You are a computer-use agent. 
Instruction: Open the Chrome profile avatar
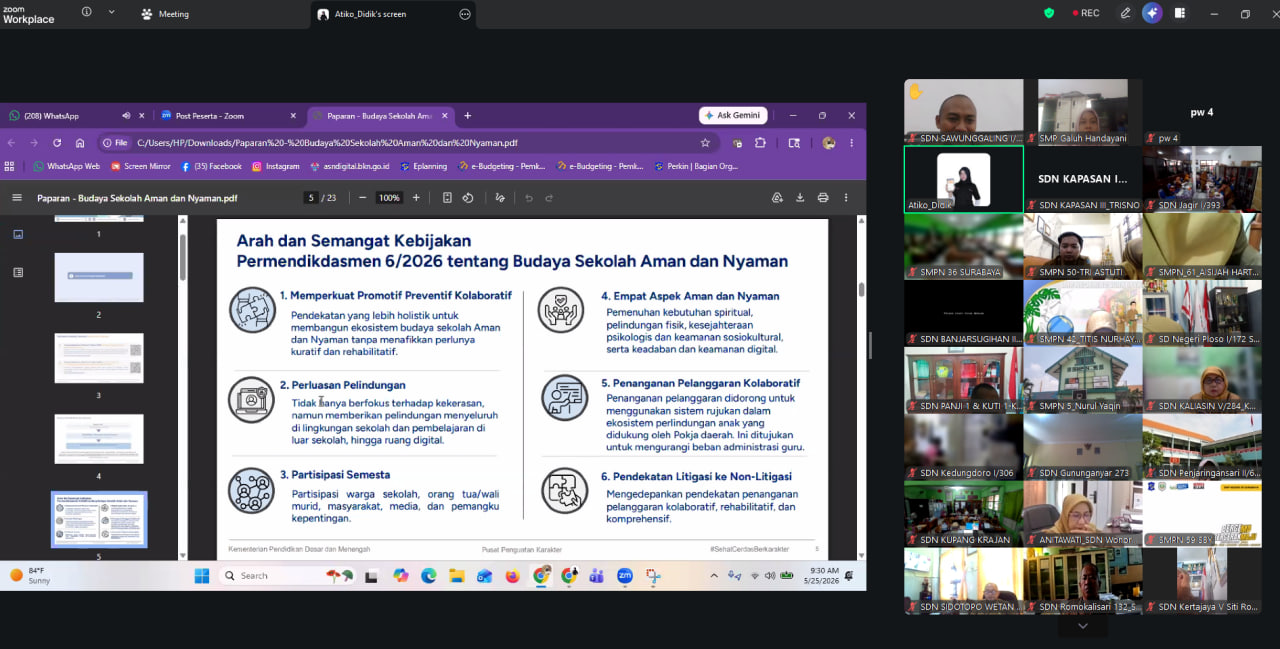(828, 143)
